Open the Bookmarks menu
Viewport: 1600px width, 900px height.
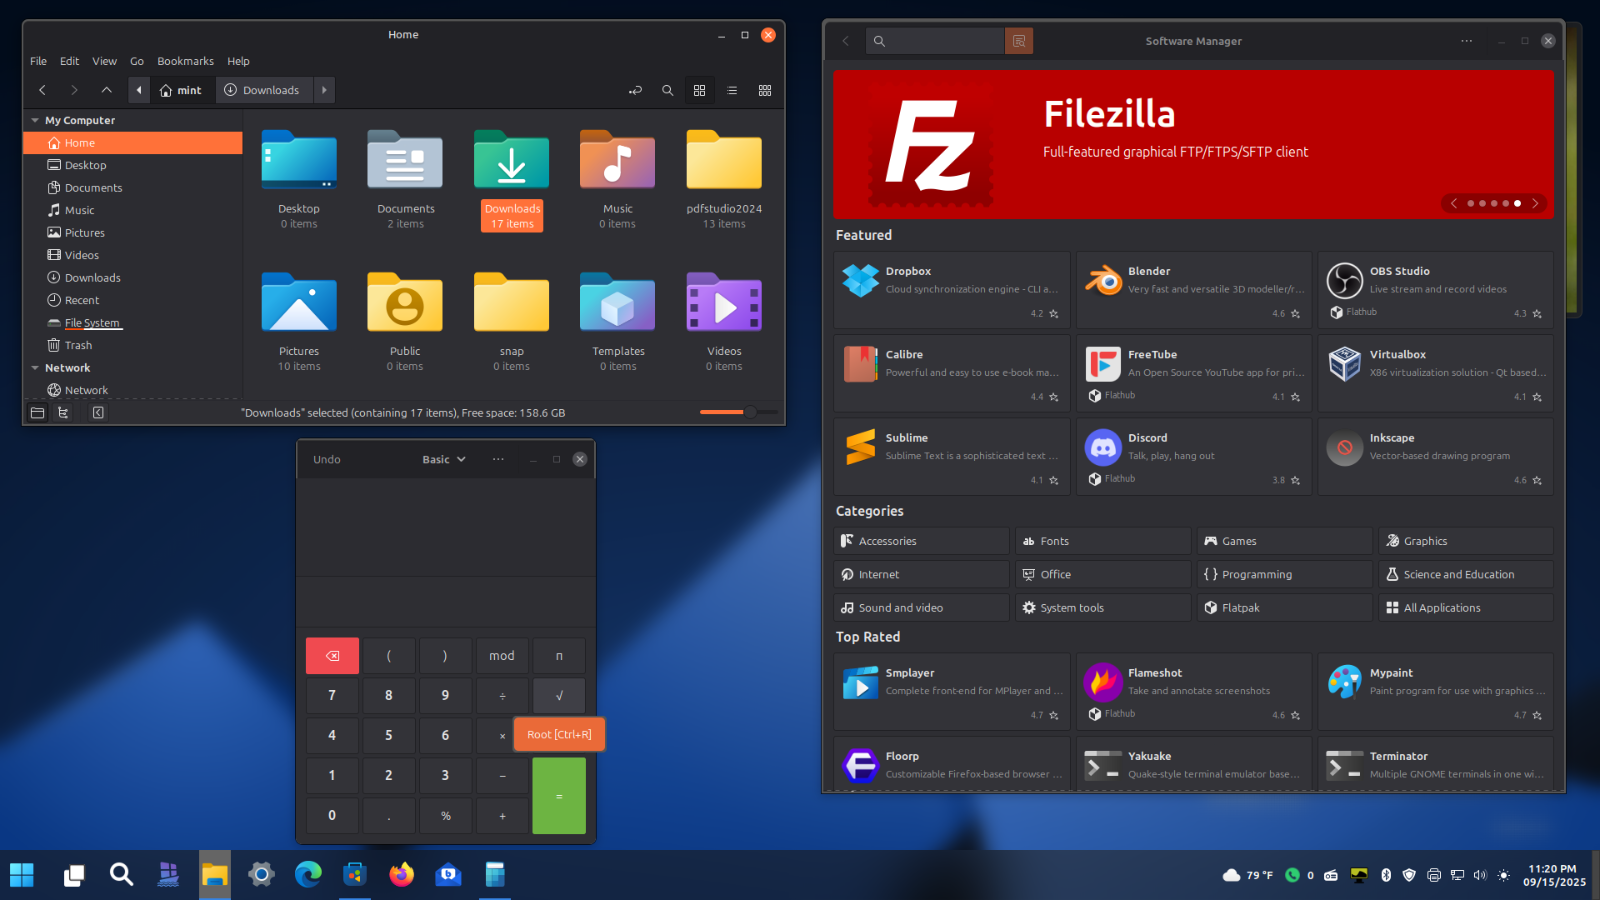[x=185, y=61]
